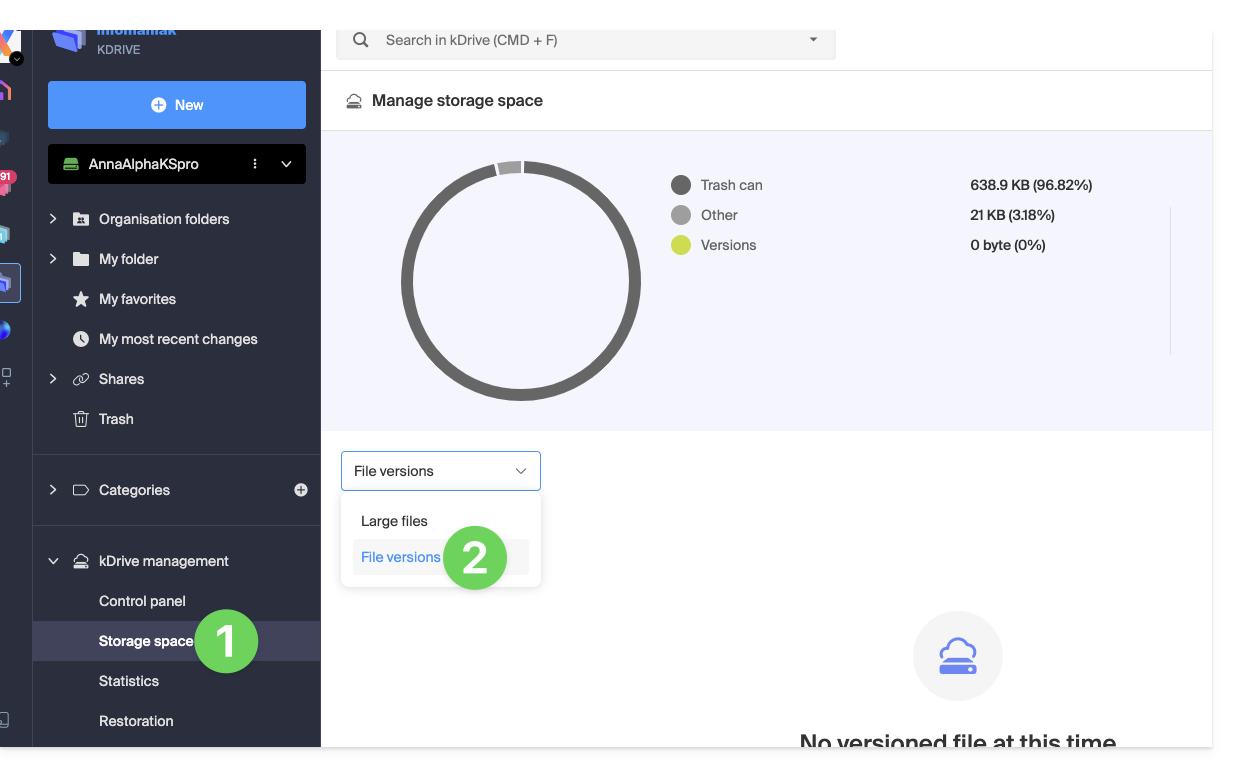Click the blue New button
The image size is (1242, 777).
[x=177, y=105]
